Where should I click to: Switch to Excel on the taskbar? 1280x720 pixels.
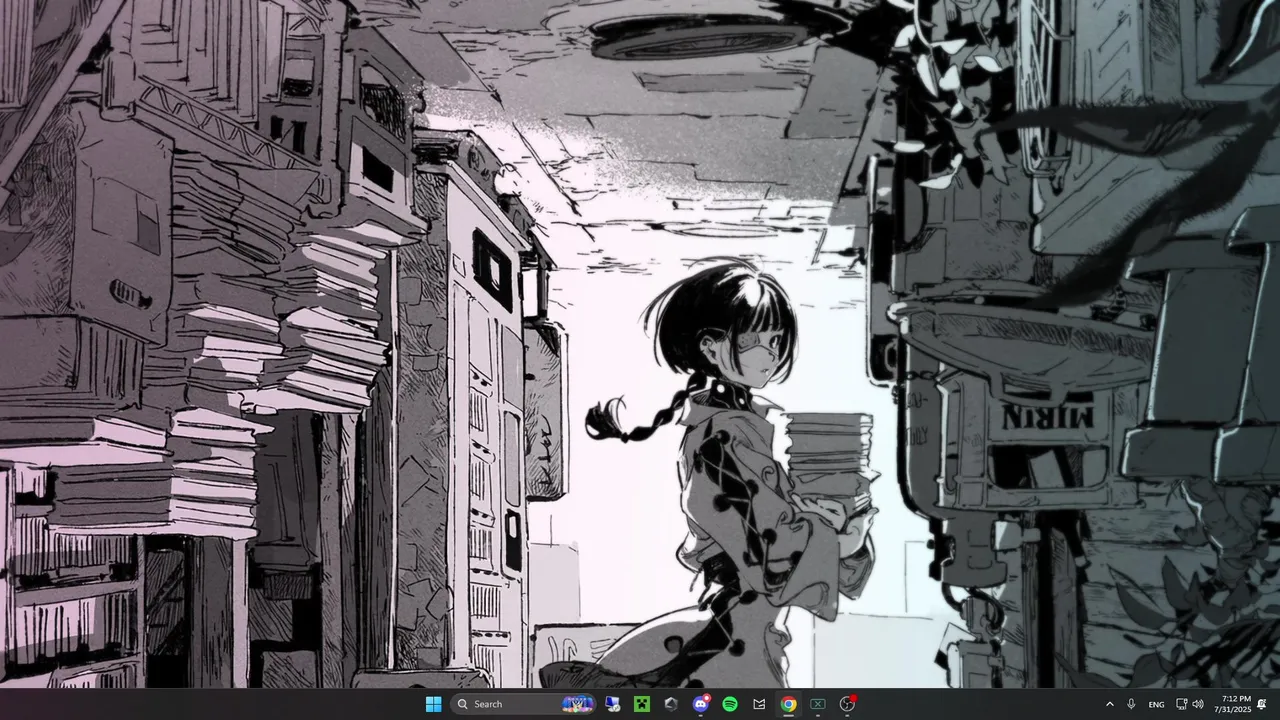click(x=818, y=704)
